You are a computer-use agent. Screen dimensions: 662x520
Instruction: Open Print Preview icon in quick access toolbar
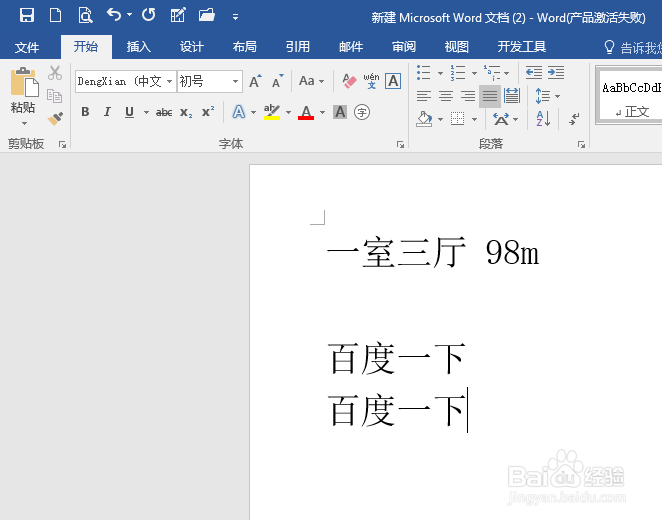click(x=85, y=16)
